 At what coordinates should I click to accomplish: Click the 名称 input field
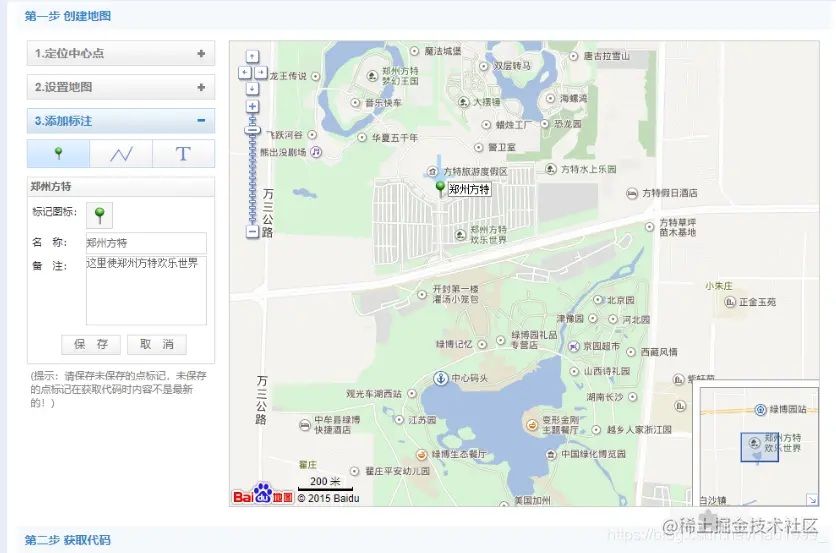coord(146,243)
